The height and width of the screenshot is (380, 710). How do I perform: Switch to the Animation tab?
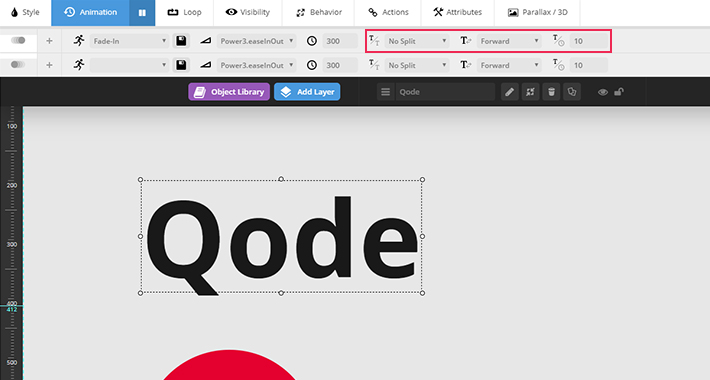coord(90,12)
